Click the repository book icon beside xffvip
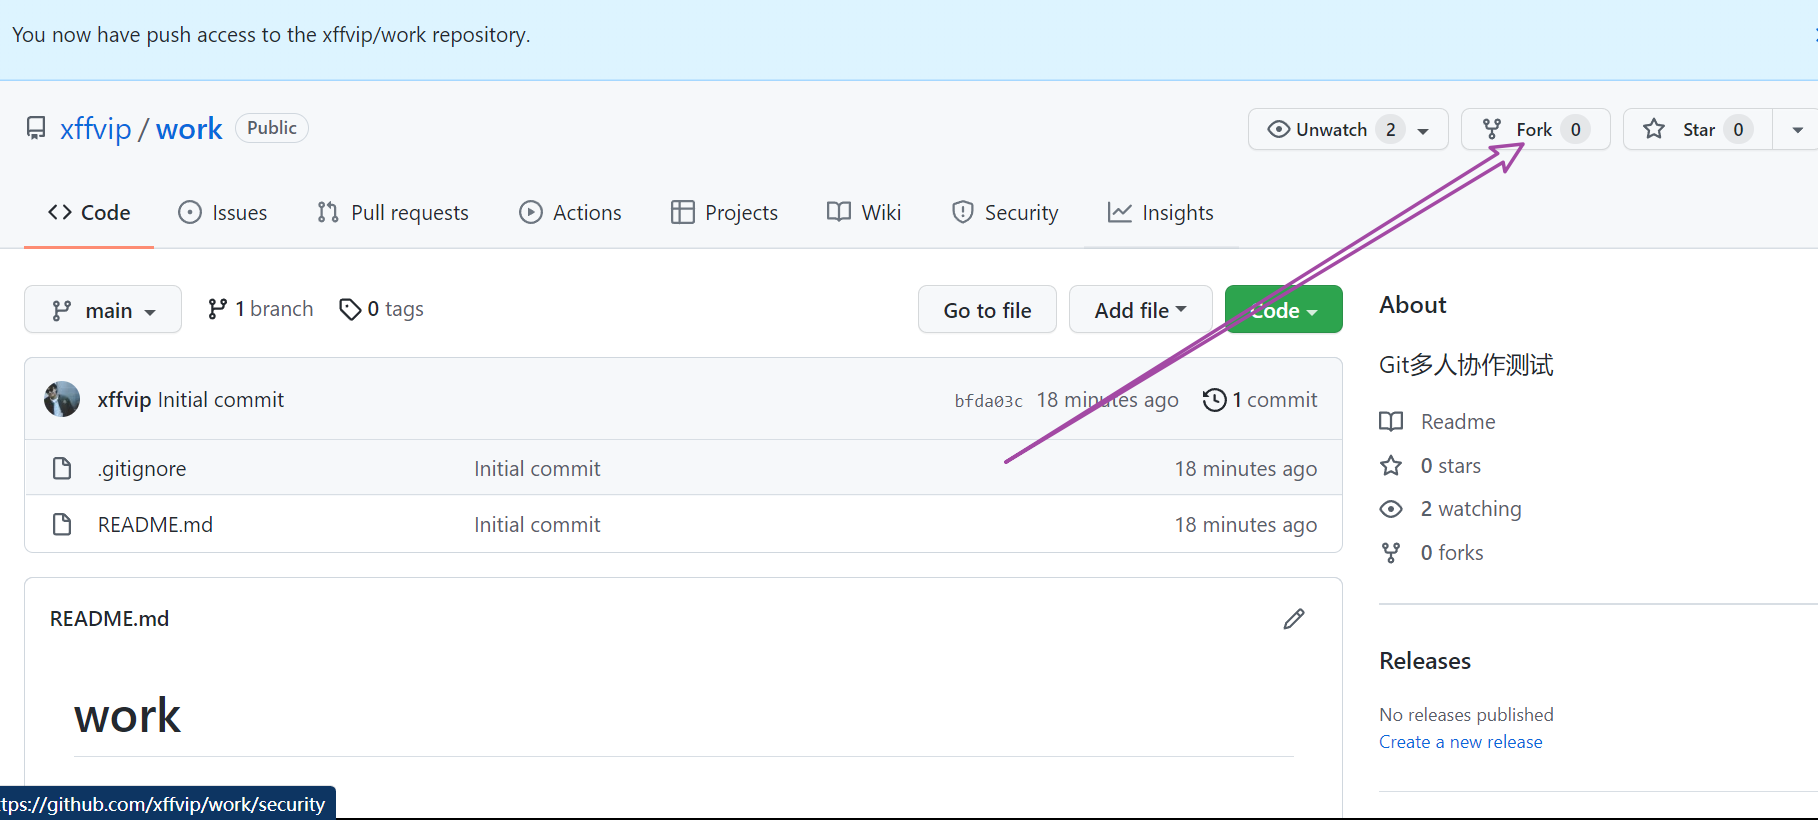The height and width of the screenshot is (820, 1818). coord(36,128)
